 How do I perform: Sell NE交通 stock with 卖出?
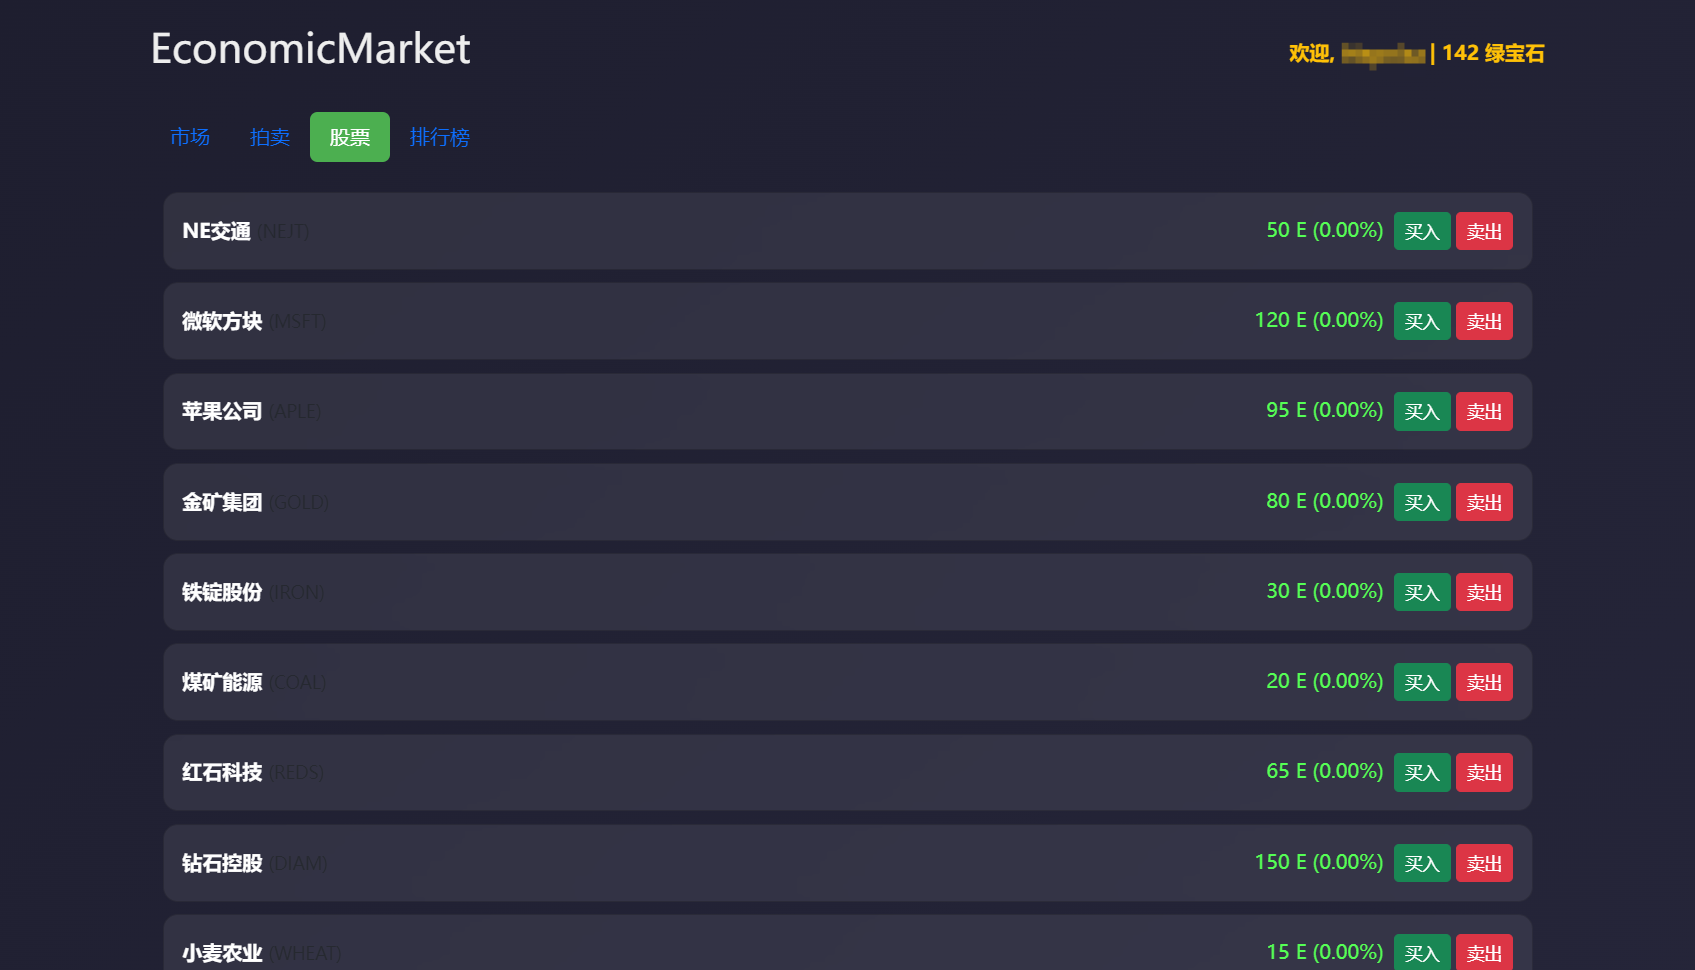click(1484, 231)
